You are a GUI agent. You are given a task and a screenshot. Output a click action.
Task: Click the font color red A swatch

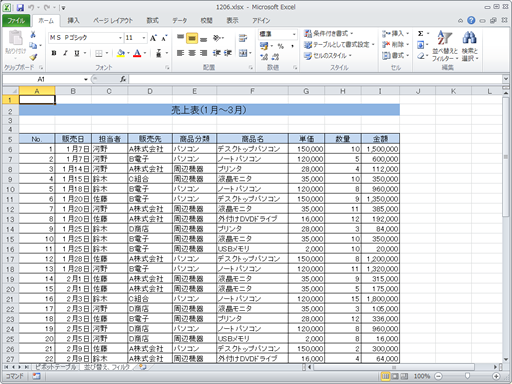click(137, 53)
